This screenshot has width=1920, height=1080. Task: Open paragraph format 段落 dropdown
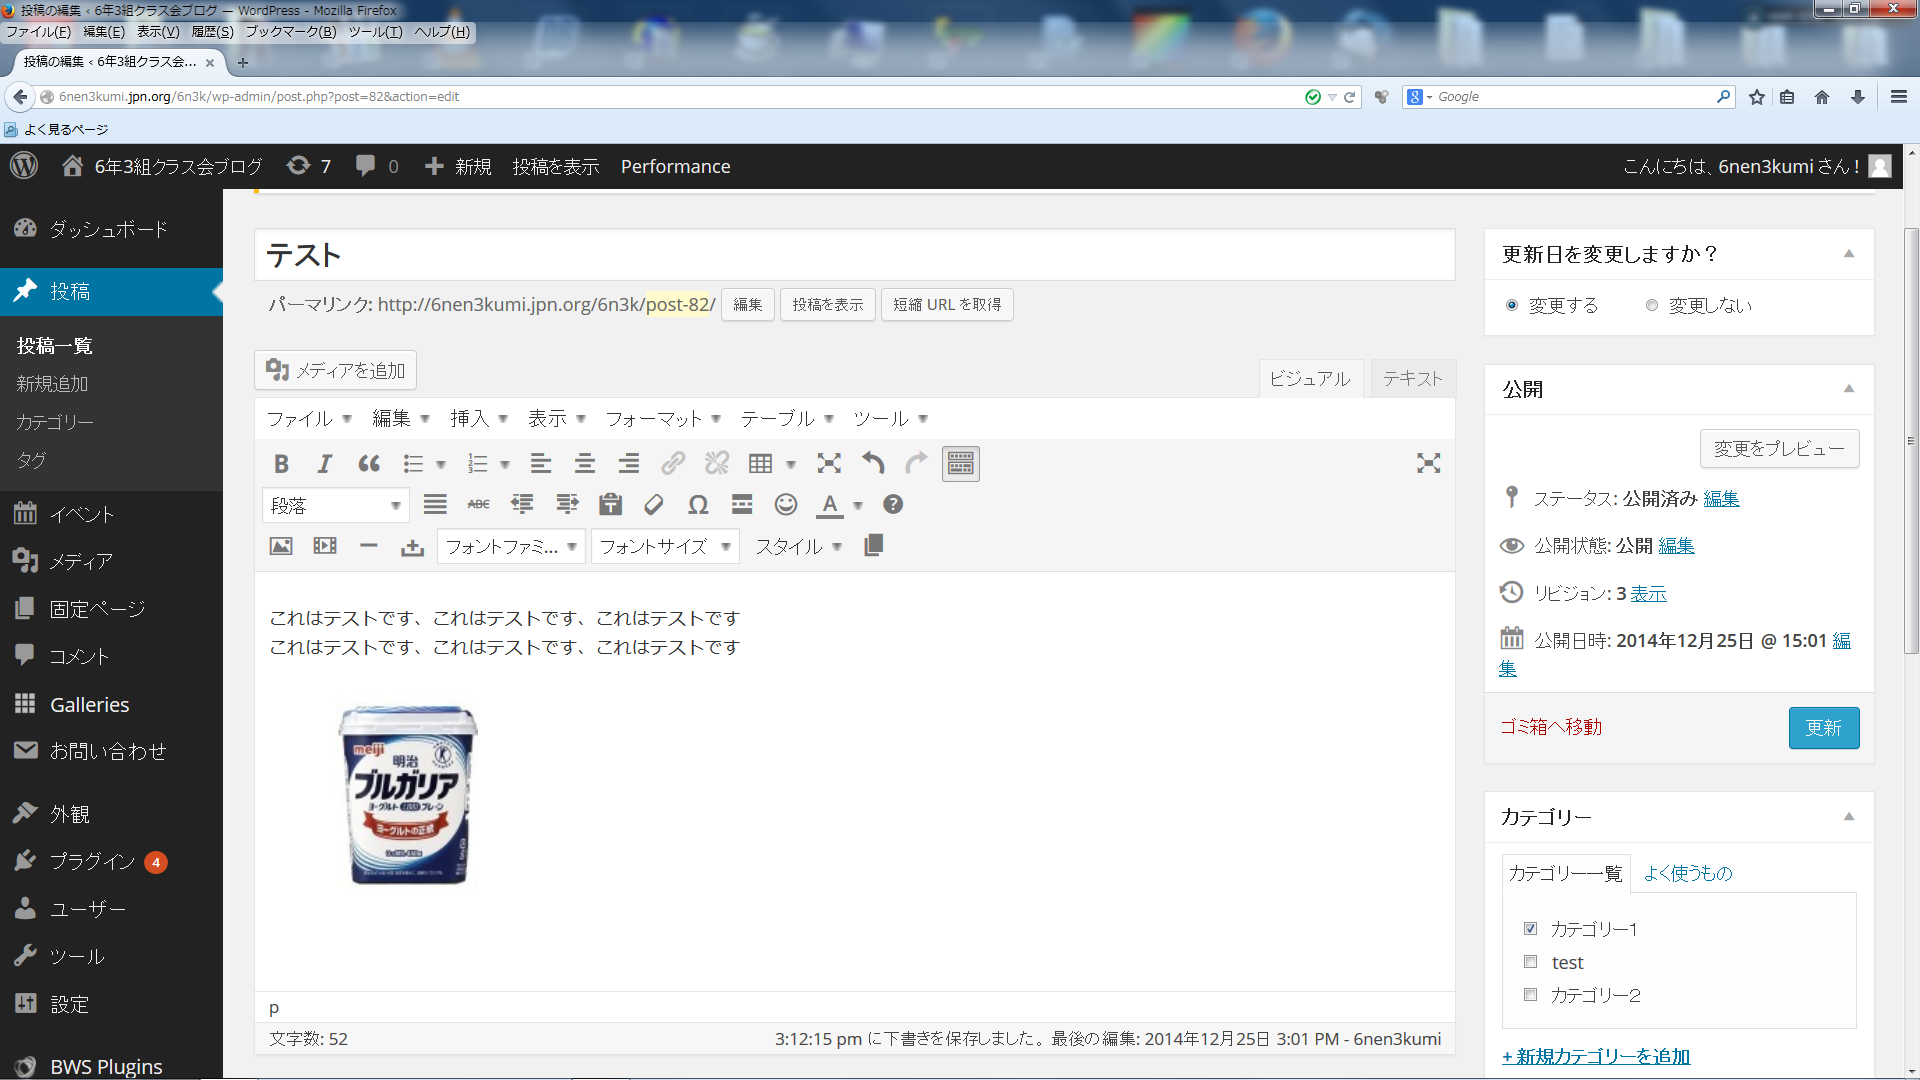click(x=336, y=505)
